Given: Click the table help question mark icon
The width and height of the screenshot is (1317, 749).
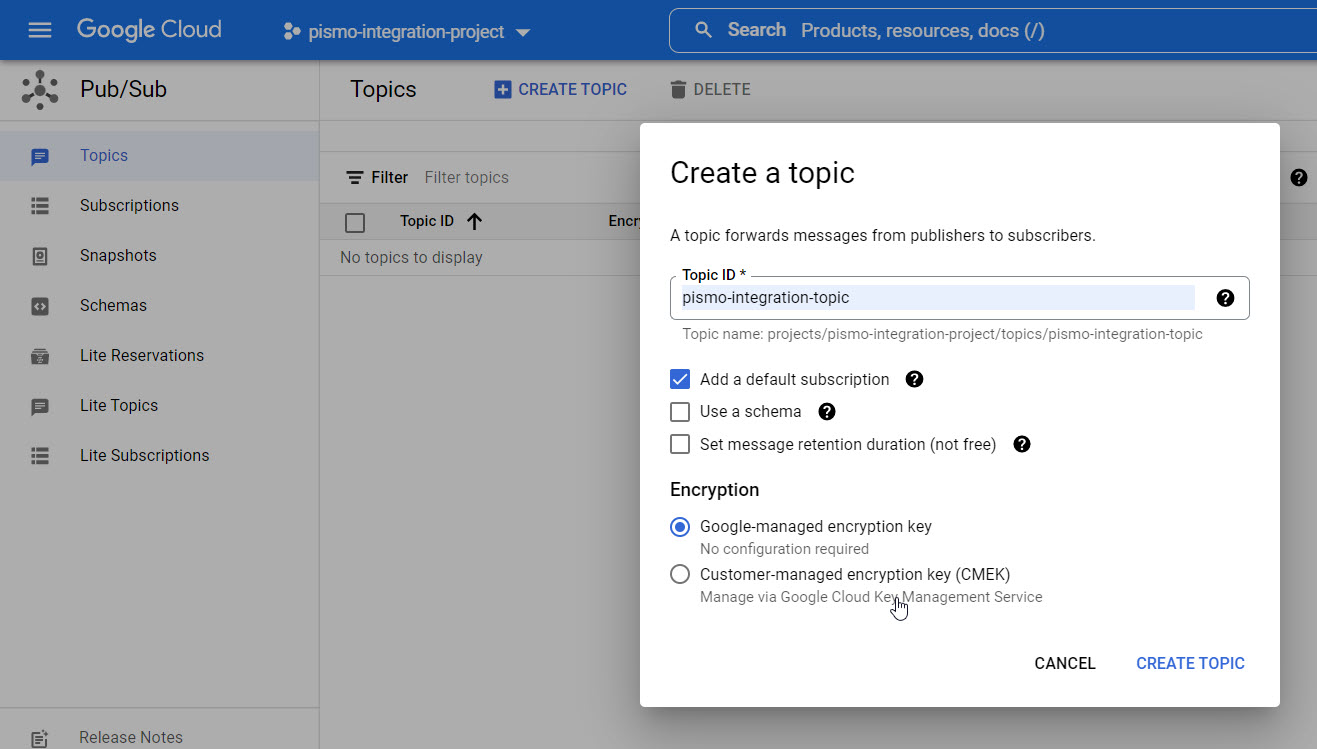Looking at the screenshot, I should click(1299, 178).
